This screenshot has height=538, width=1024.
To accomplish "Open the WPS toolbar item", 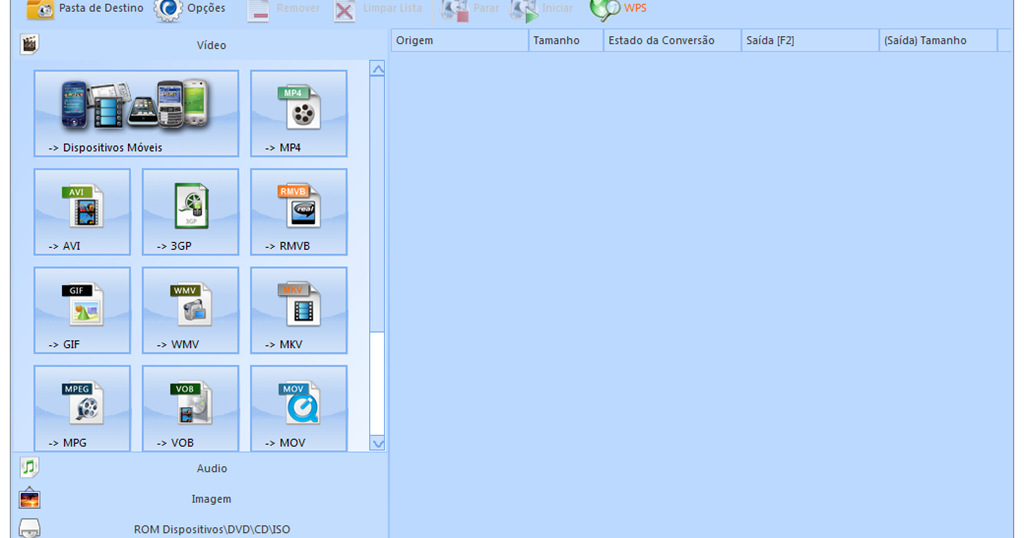I will tap(617, 9).
